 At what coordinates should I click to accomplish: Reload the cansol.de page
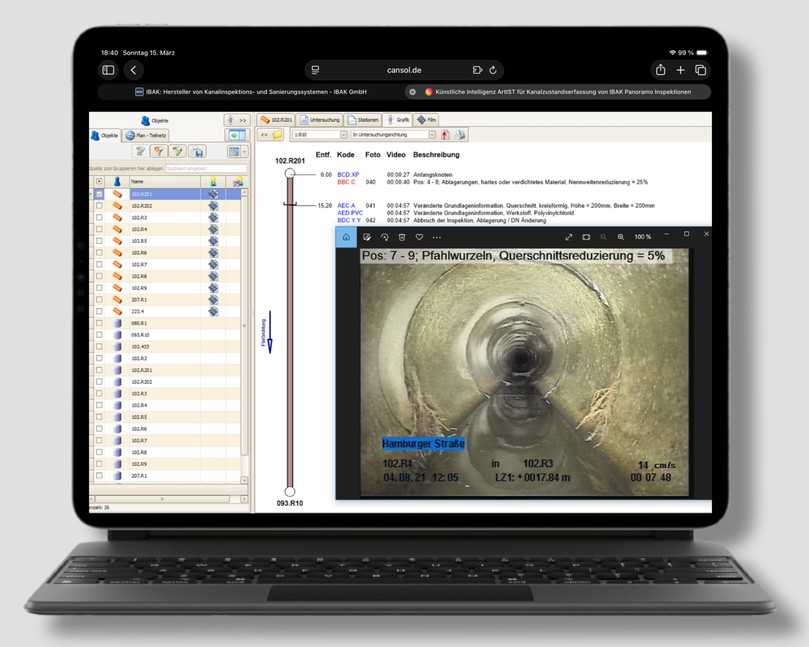pyautogui.click(x=493, y=70)
